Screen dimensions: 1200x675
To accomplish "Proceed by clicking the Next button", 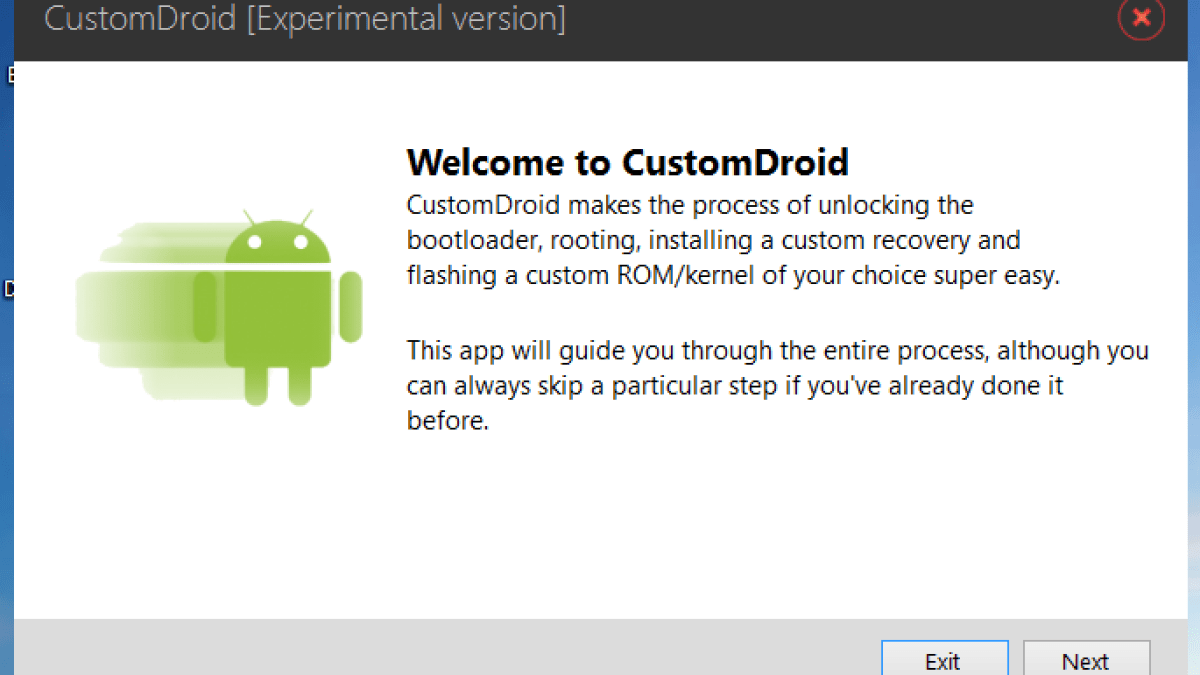I will [x=1086, y=660].
